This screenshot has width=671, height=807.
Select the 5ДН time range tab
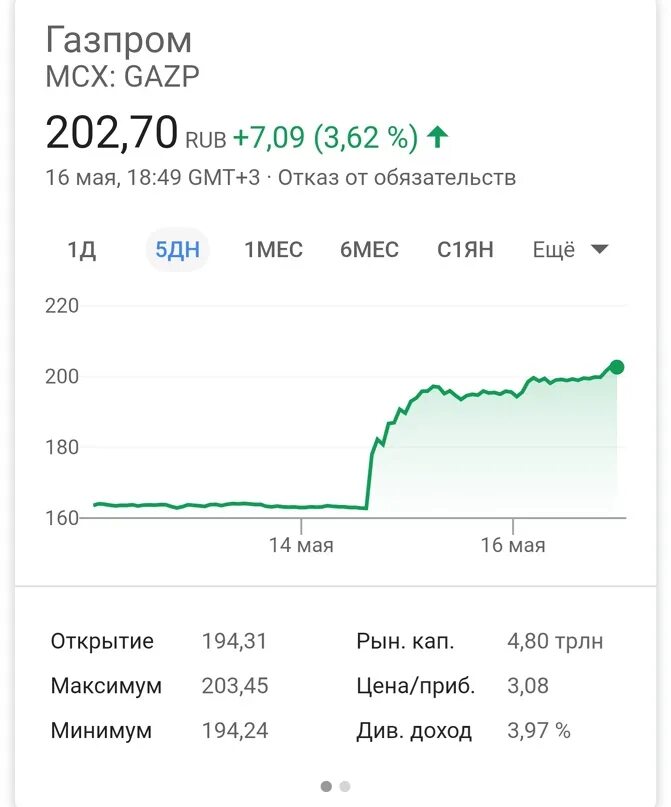pos(178,250)
